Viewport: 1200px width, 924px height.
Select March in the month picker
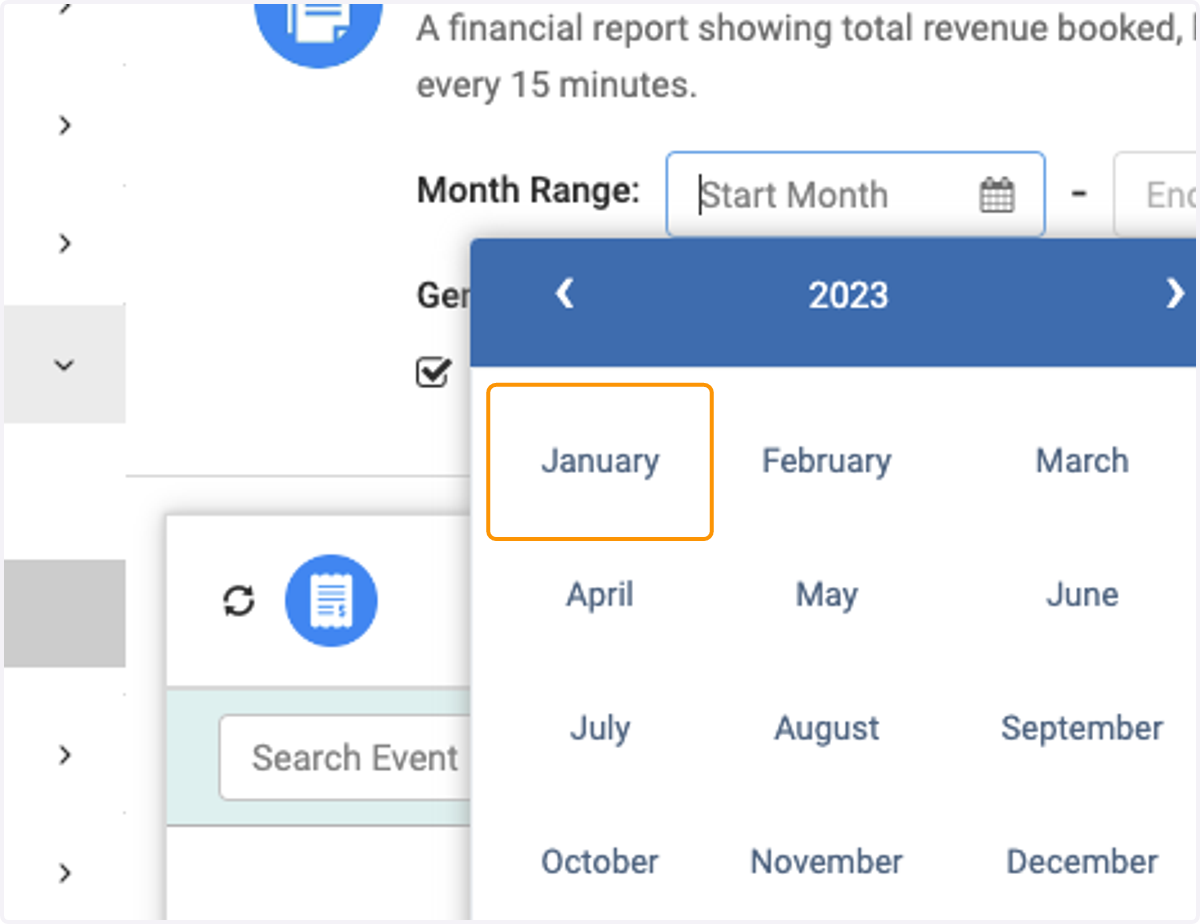pos(1082,461)
